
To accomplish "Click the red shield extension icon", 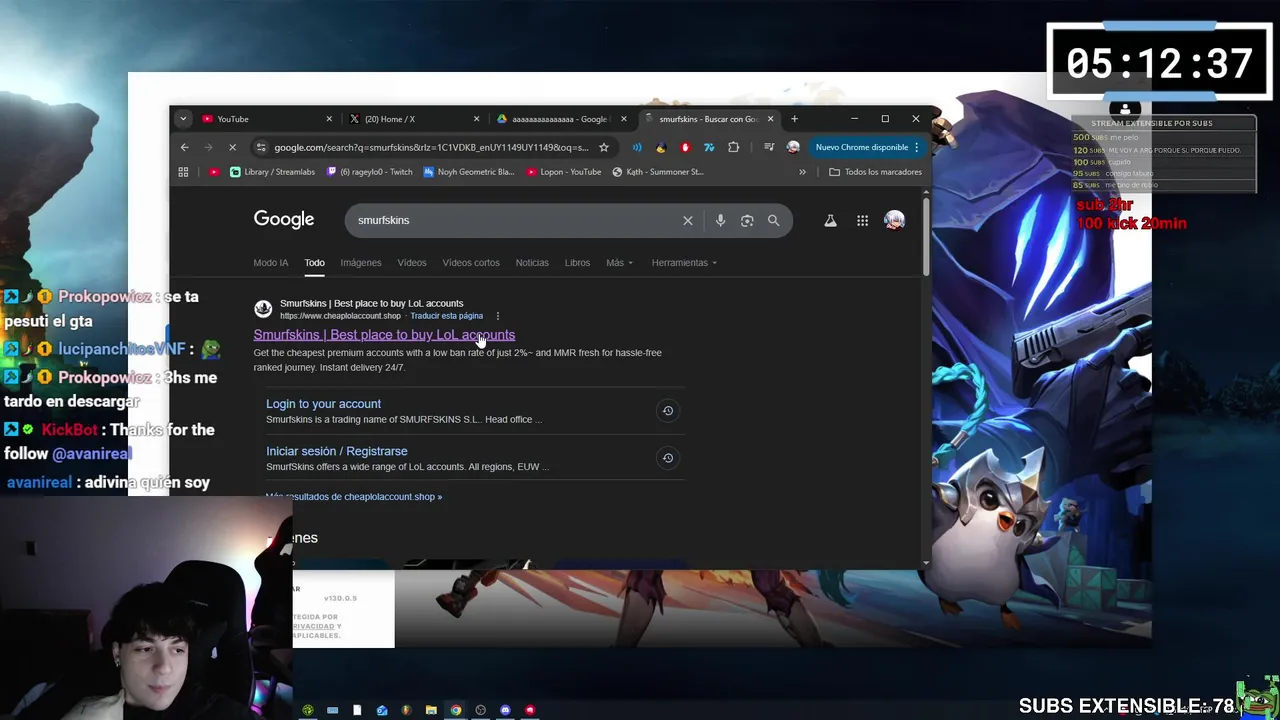I will pyautogui.click(x=685, y=147).
